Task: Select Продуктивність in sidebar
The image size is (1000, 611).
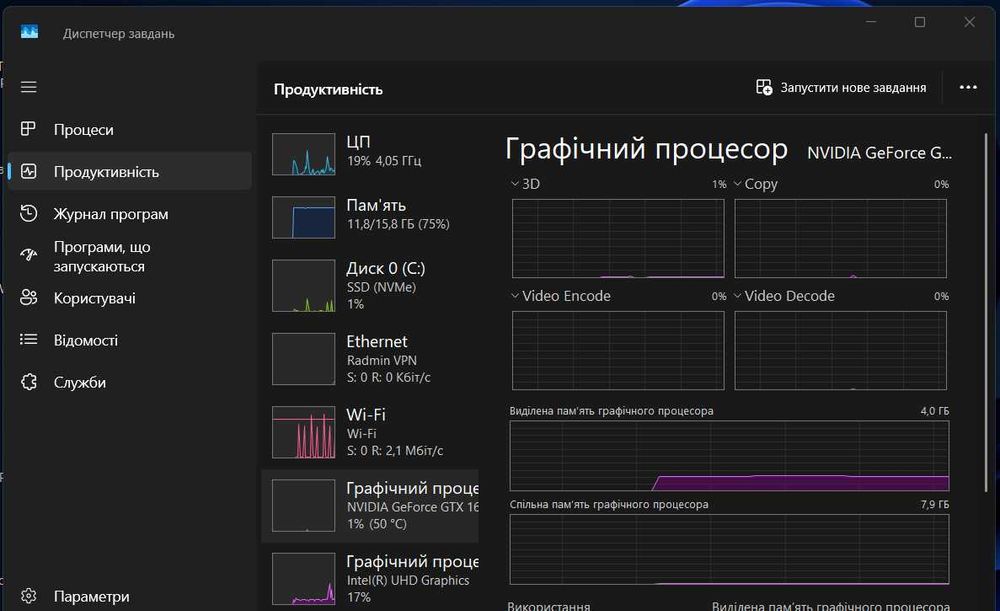Action: coord(130,172)
